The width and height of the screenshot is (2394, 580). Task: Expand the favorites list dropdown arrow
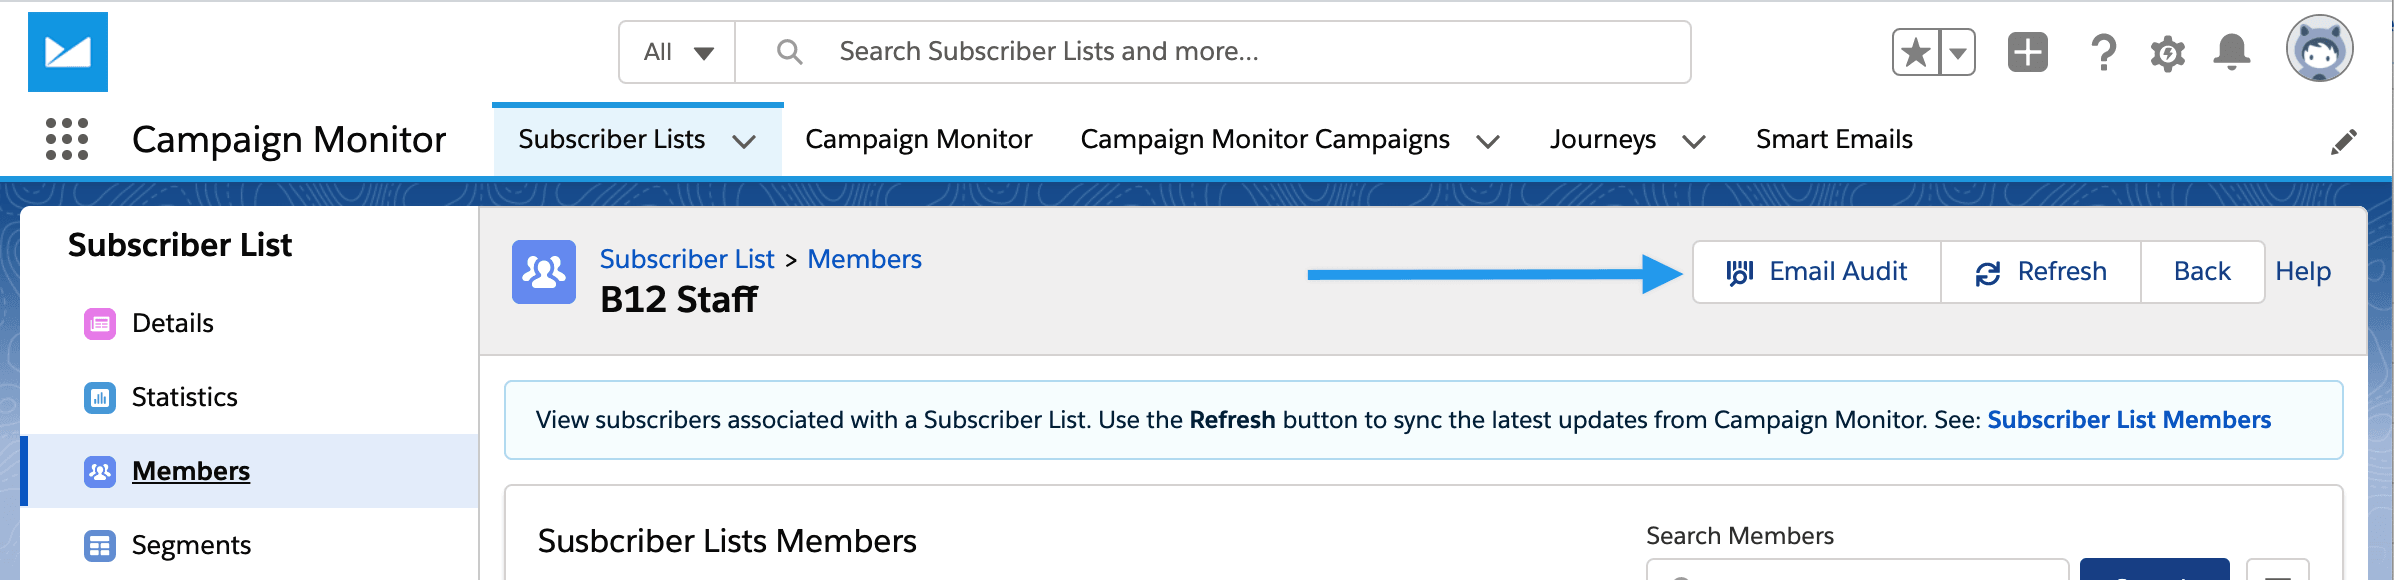click(1958, 52)
